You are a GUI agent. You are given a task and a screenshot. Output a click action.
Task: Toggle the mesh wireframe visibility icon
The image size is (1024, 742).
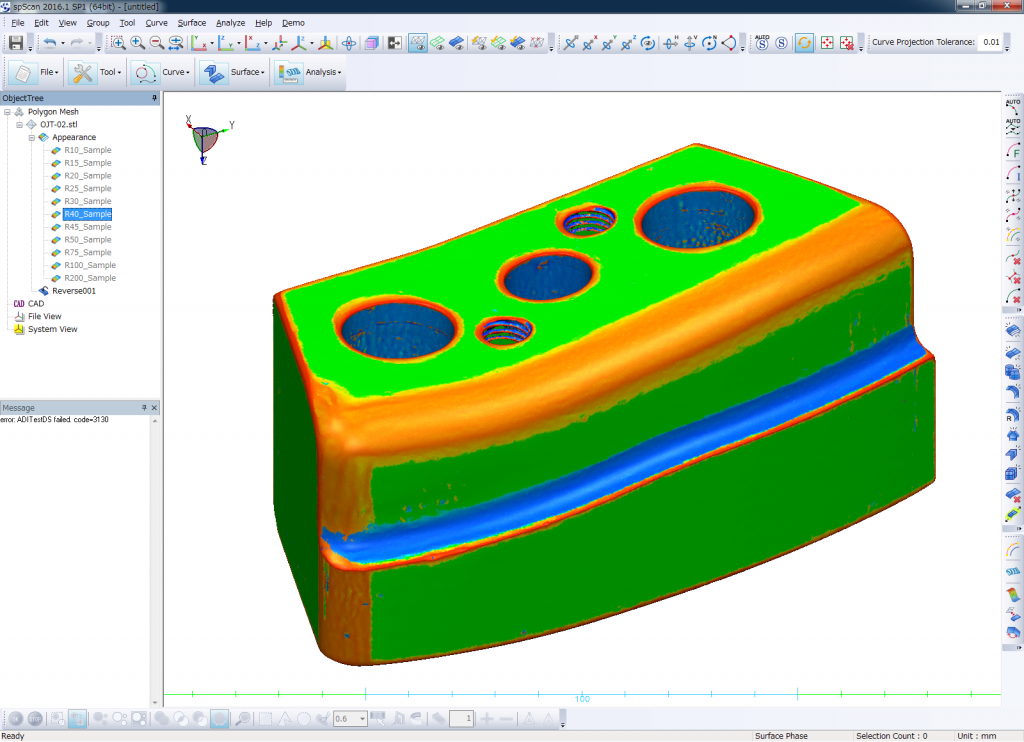click(x=418, y=43)
